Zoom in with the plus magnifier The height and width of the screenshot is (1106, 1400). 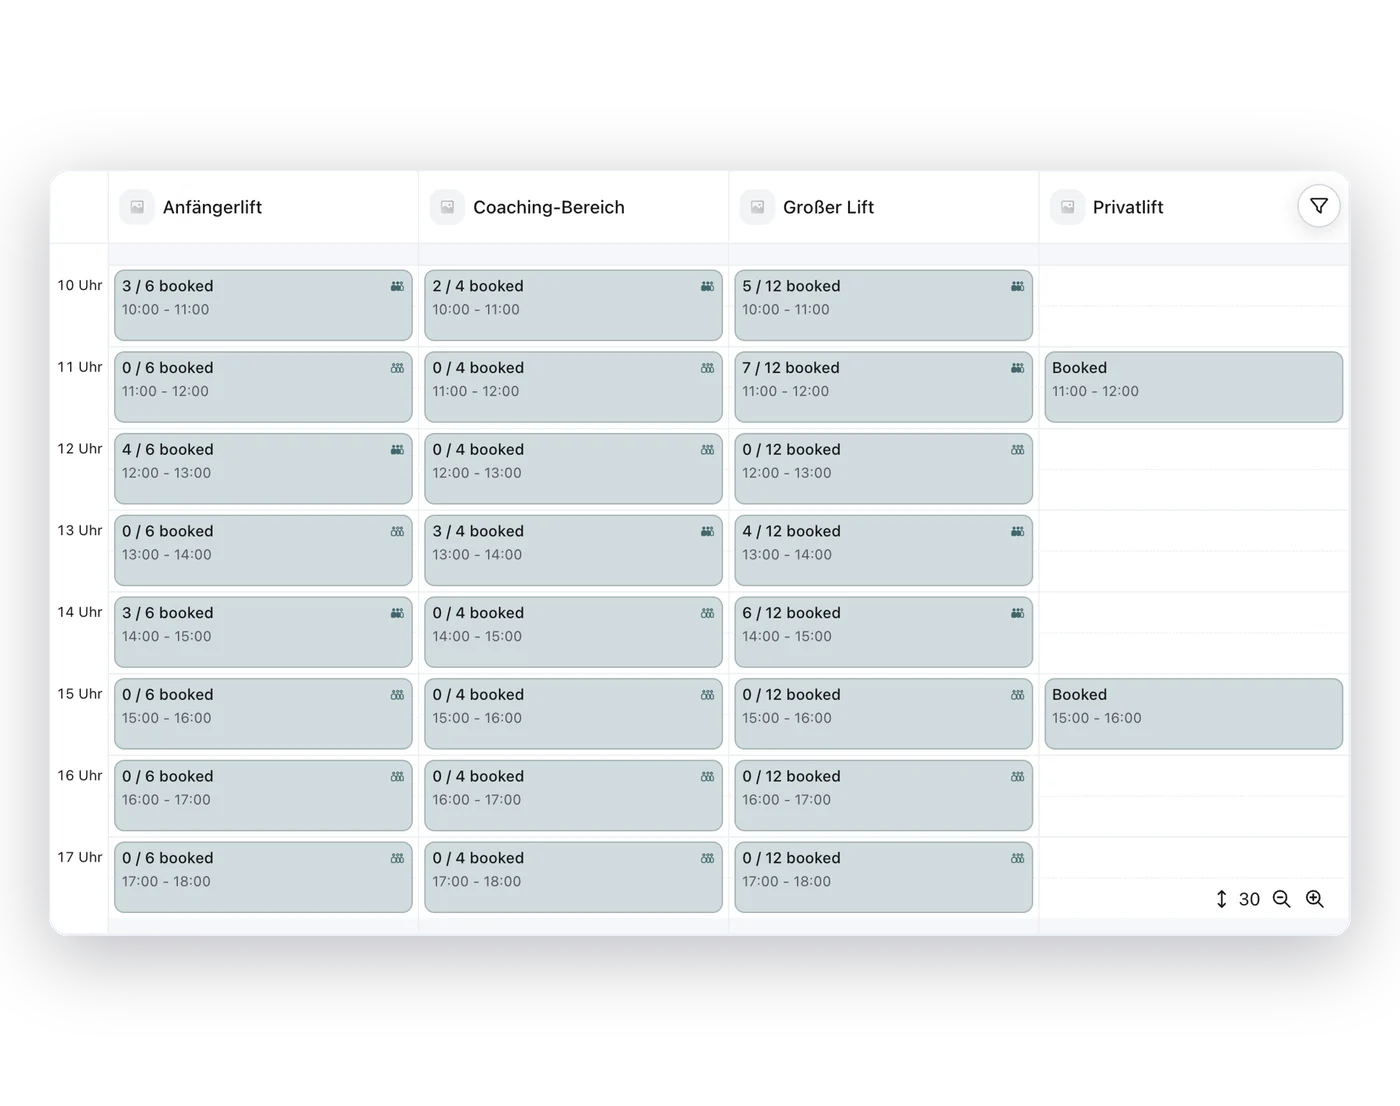(1314, 899)
